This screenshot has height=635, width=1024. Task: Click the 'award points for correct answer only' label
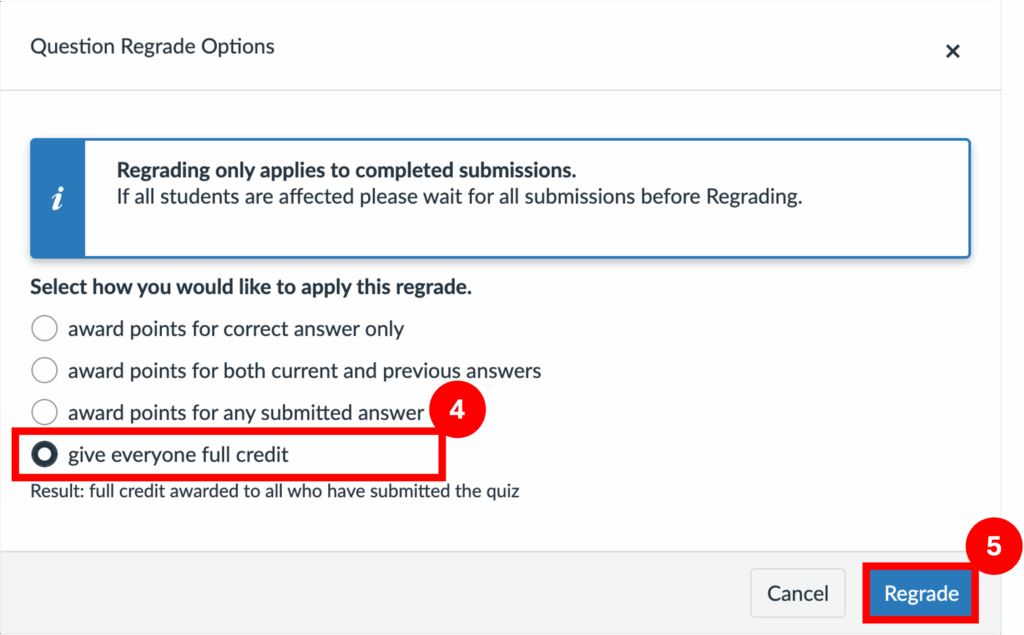[x=236, y=328]
